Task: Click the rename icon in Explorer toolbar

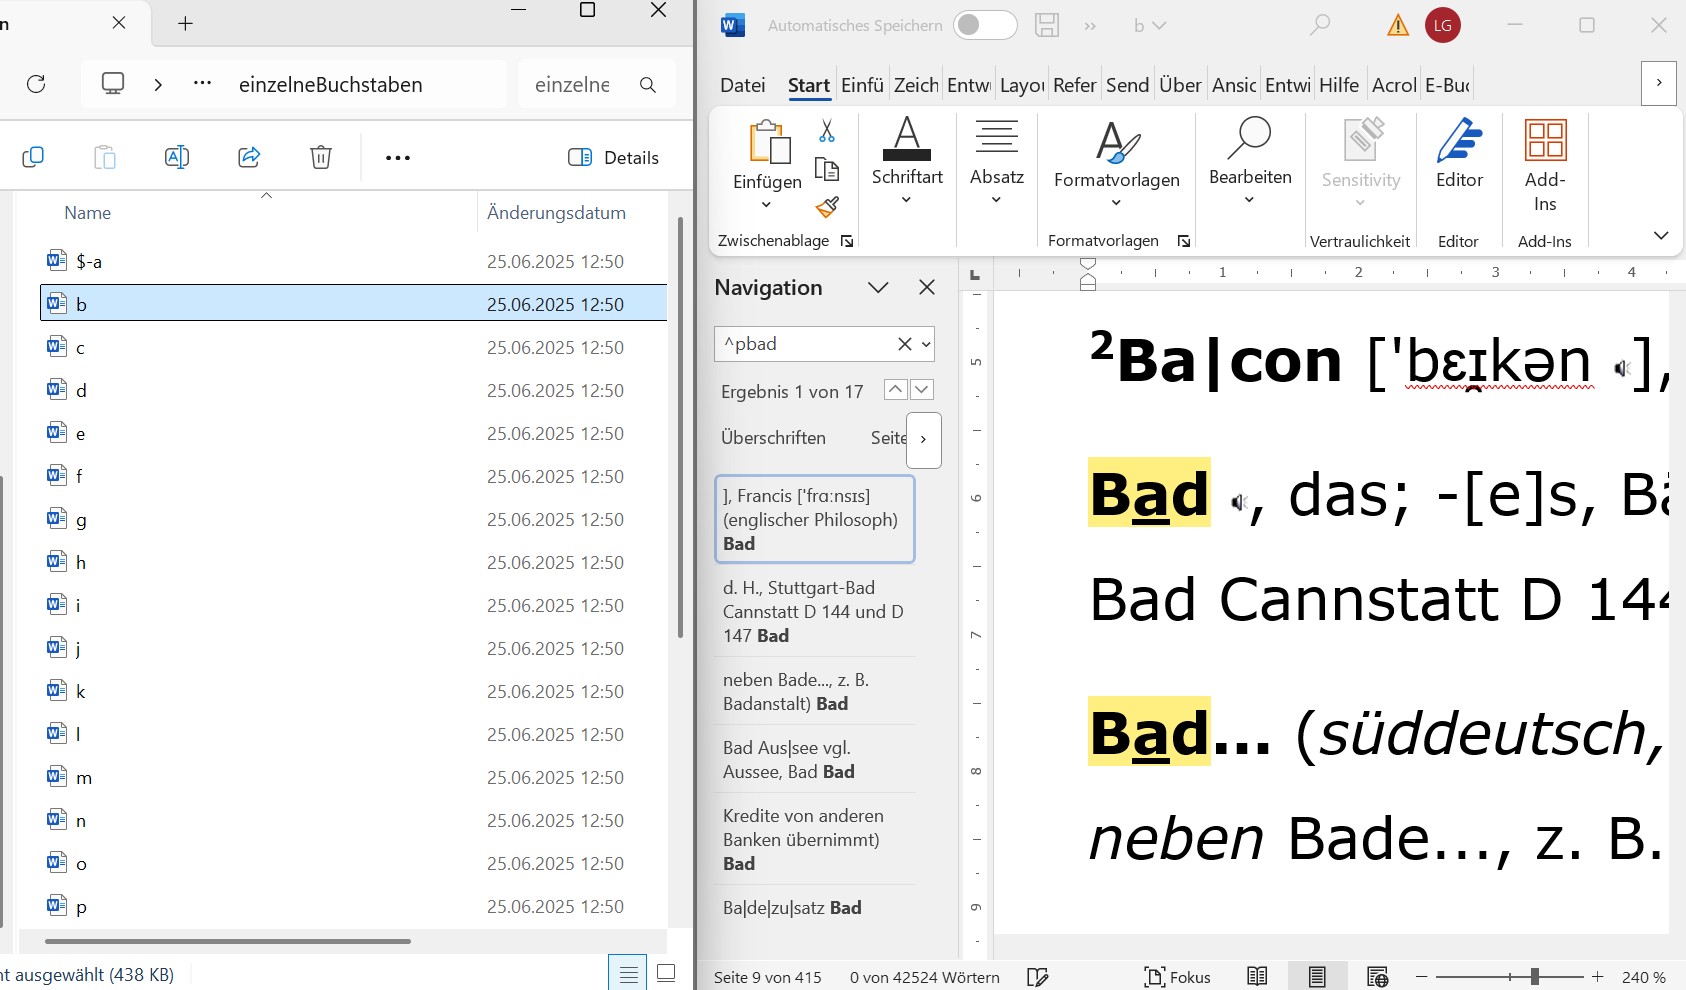Action: 177,157
